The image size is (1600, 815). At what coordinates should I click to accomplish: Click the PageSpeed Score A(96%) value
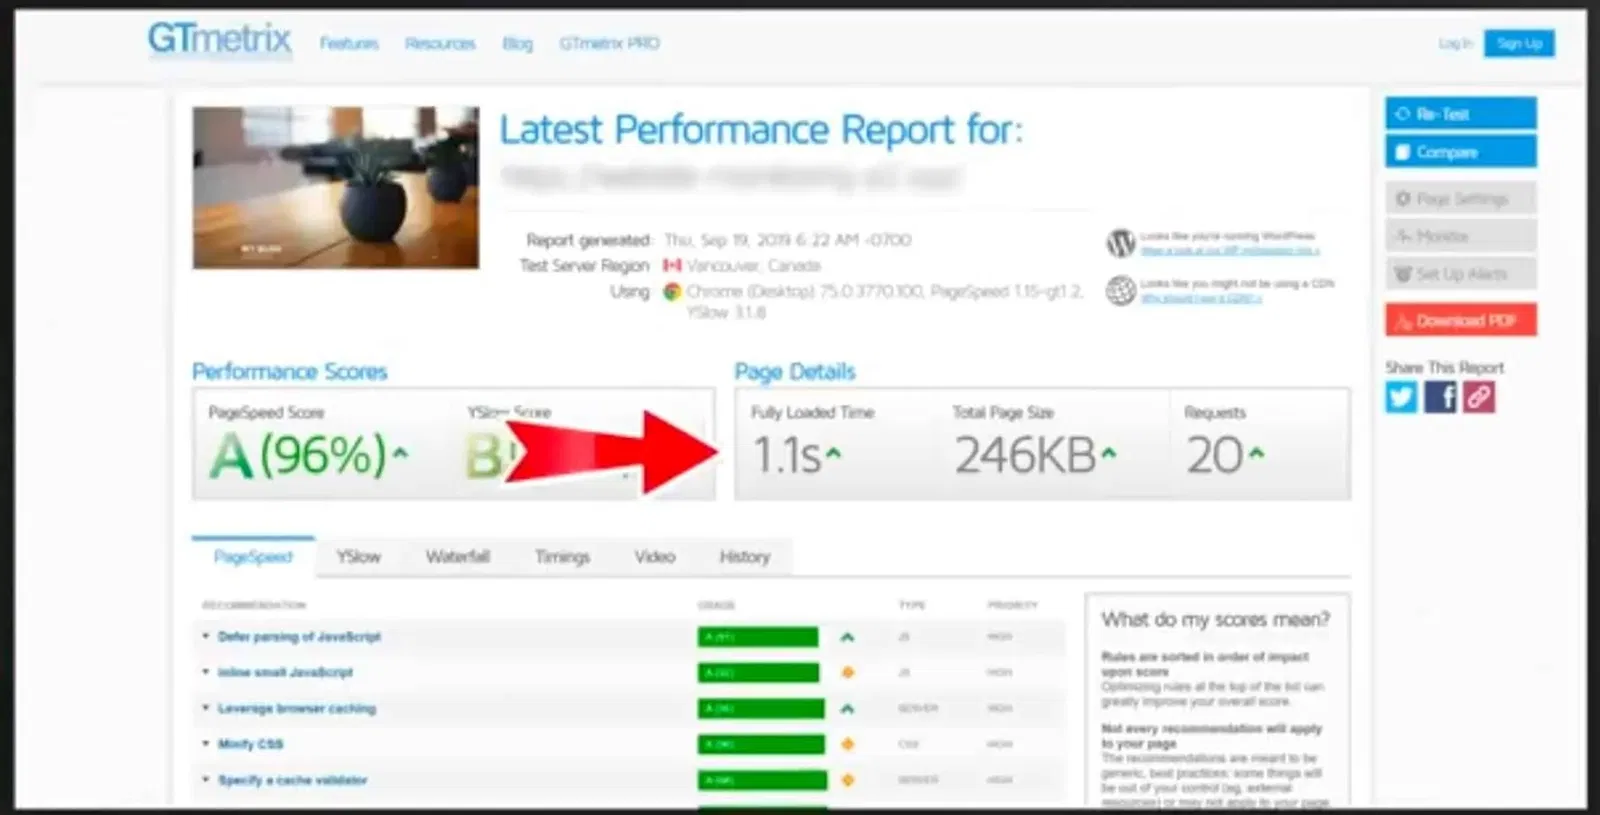297,456
